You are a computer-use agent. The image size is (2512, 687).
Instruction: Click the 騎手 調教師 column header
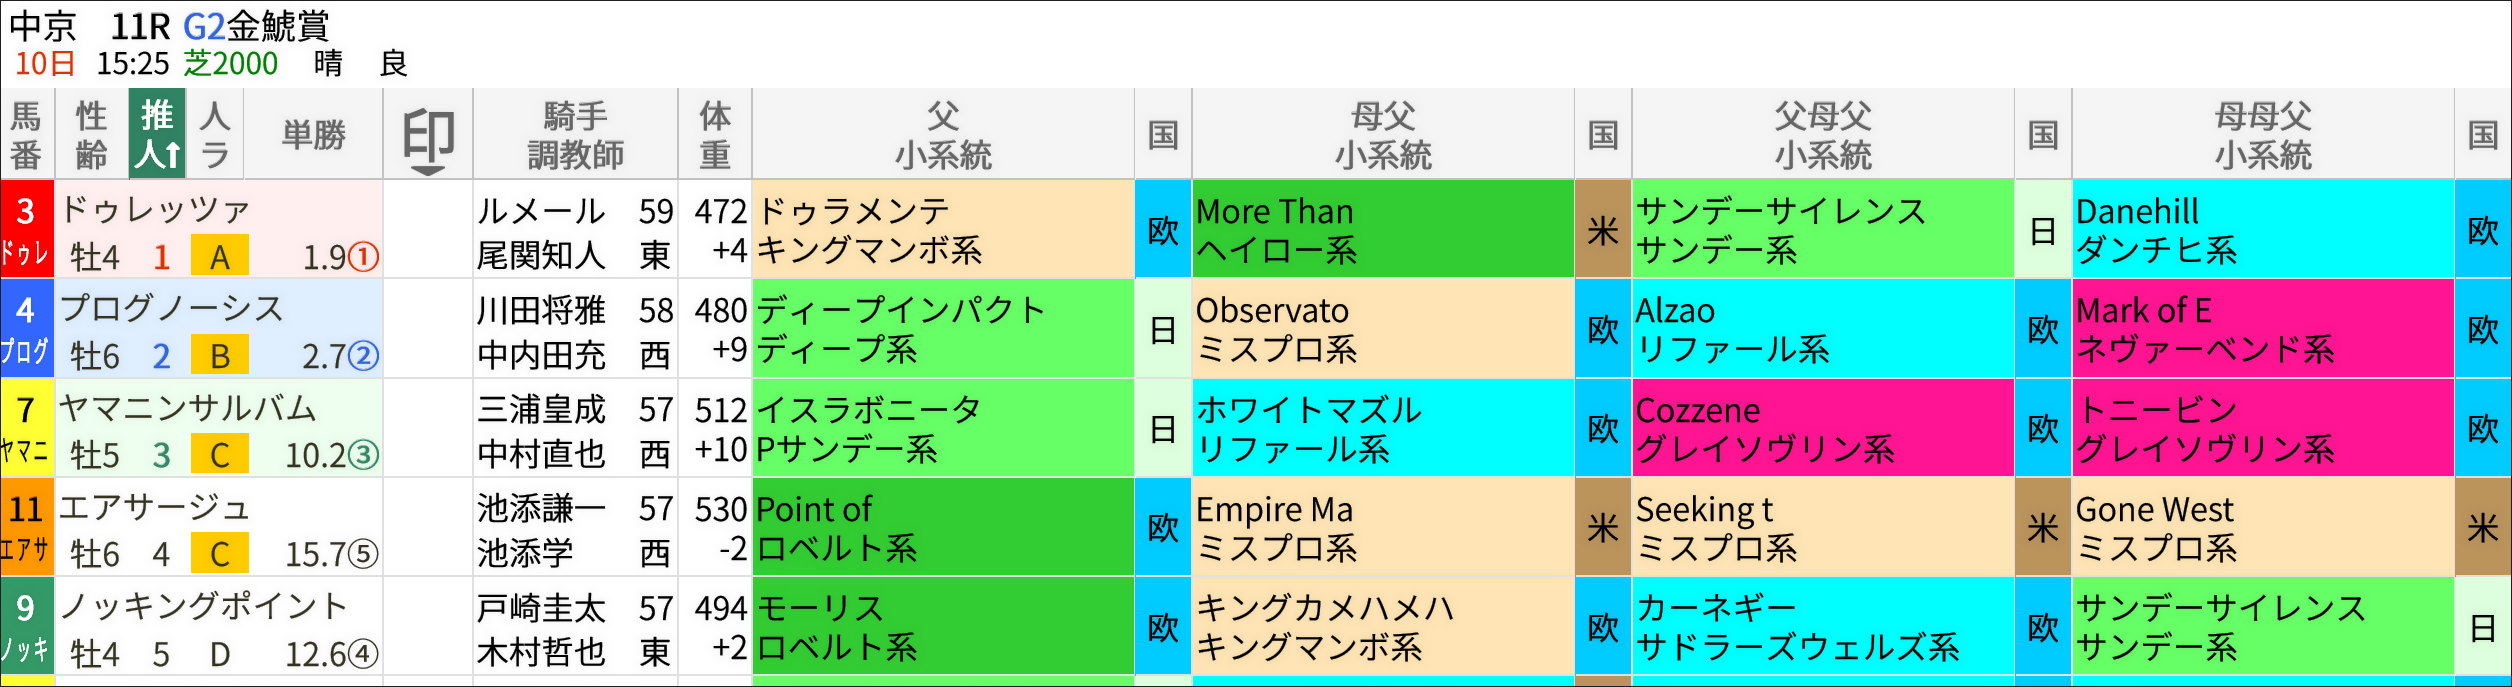(575, 134)
